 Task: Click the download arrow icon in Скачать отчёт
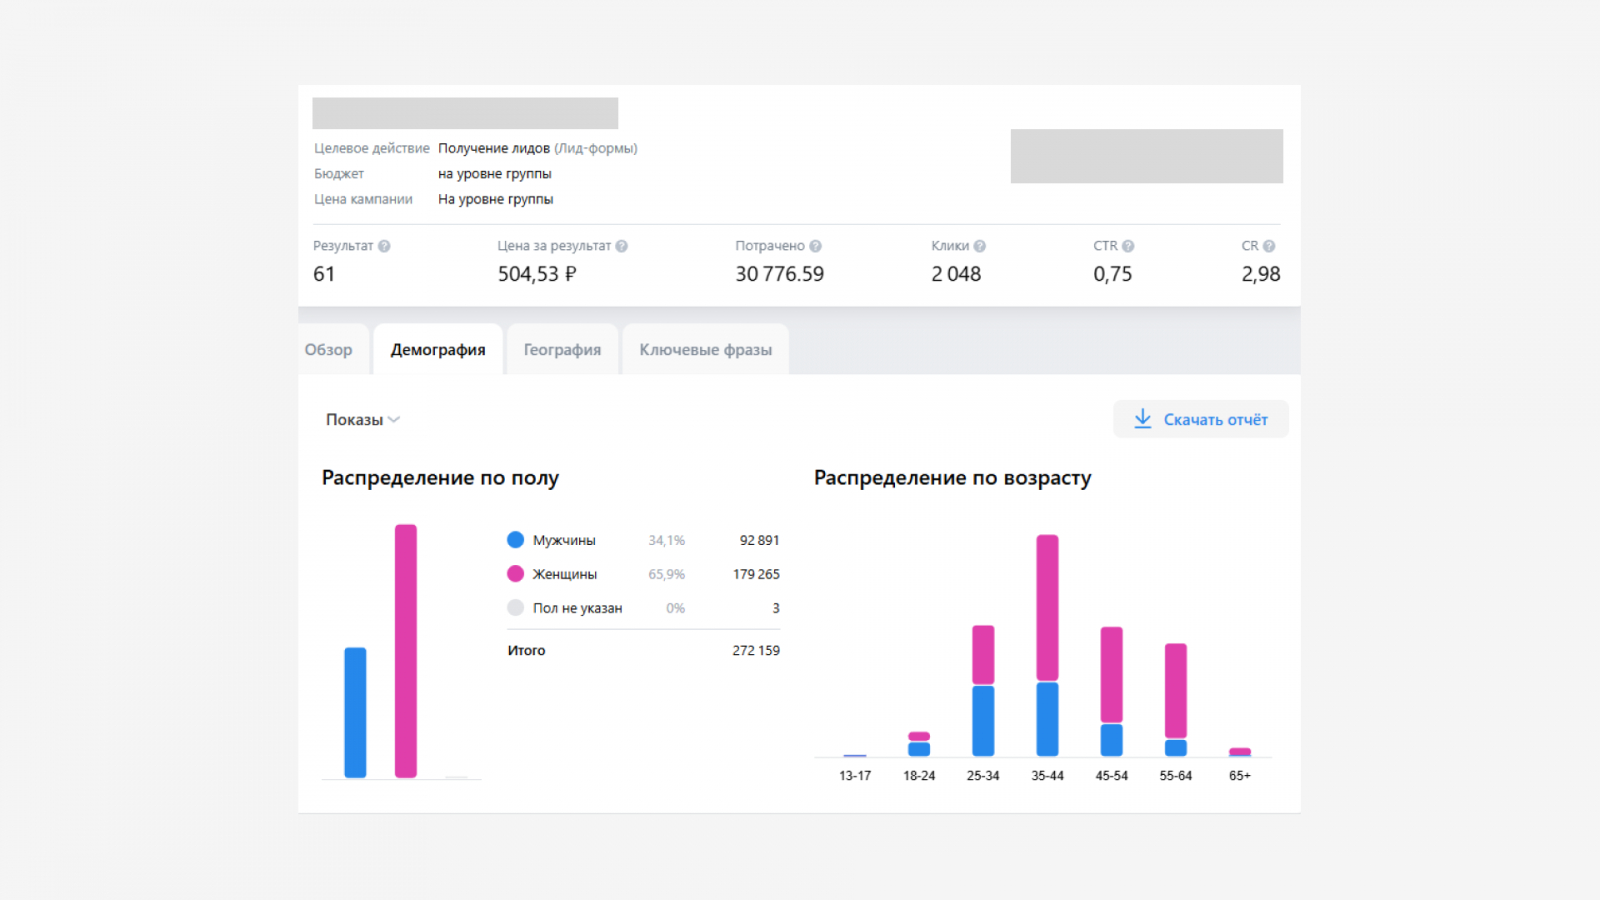(x=1143, y=419)
